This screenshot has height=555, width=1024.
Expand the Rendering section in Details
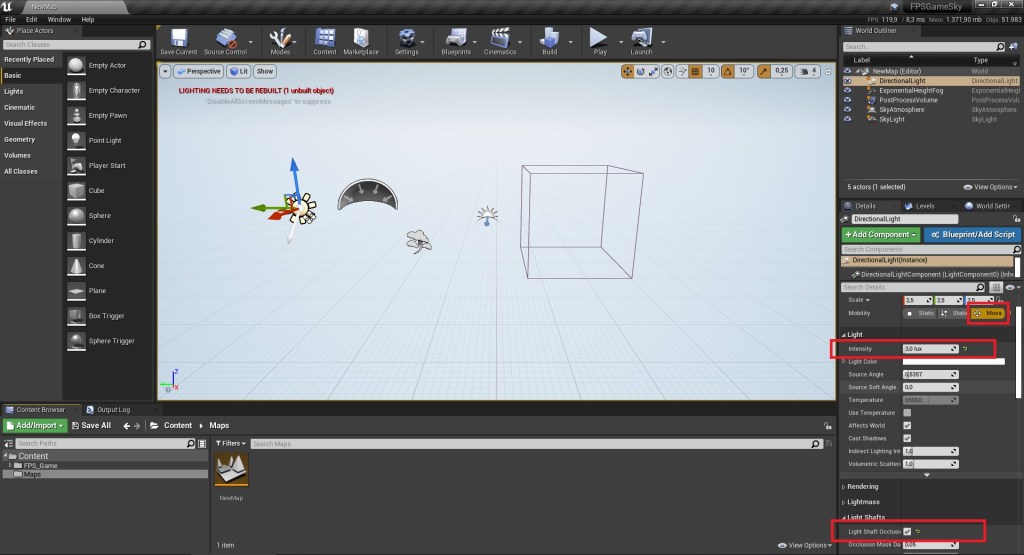coord(863,487)
